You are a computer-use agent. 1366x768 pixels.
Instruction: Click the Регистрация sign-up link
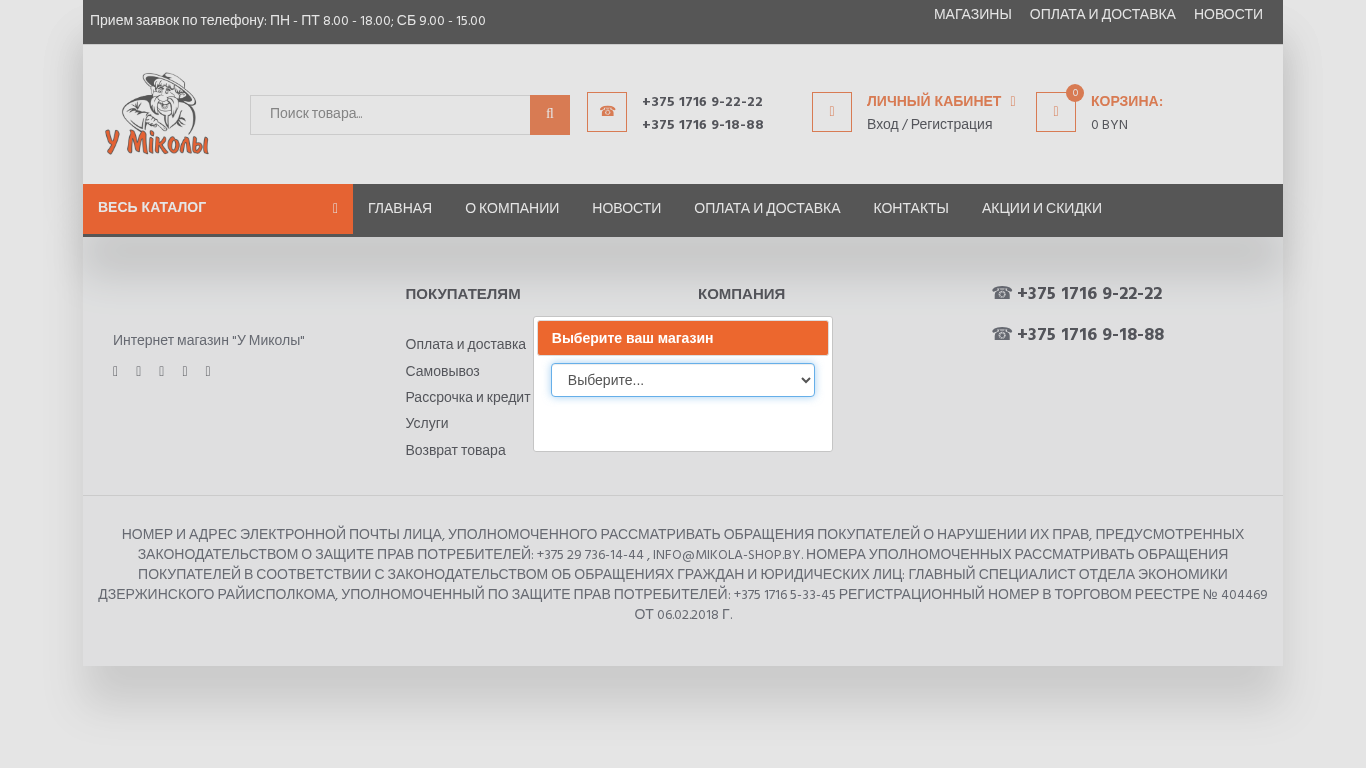tap(952, 124)
